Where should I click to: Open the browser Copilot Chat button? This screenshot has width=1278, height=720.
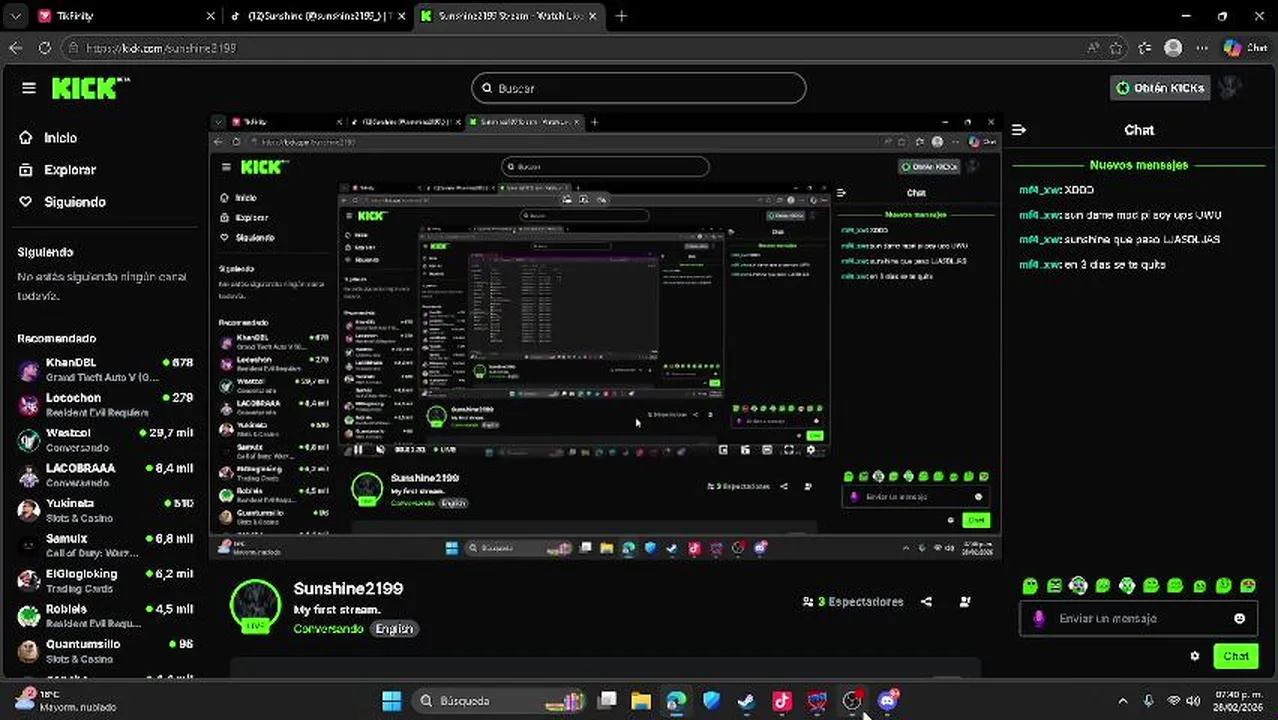pos(1245,48)
